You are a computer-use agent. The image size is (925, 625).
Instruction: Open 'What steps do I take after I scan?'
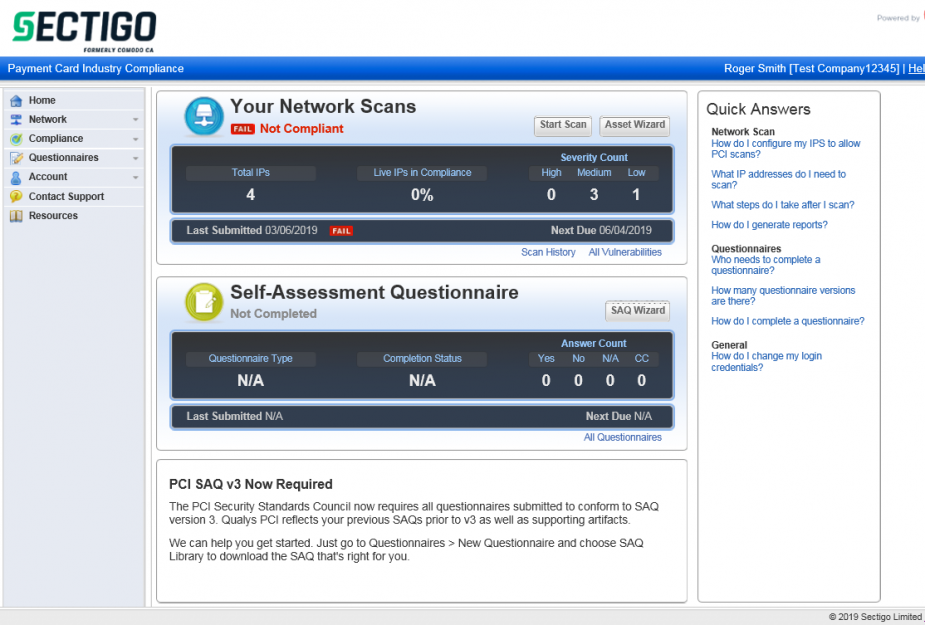(782, 205)
